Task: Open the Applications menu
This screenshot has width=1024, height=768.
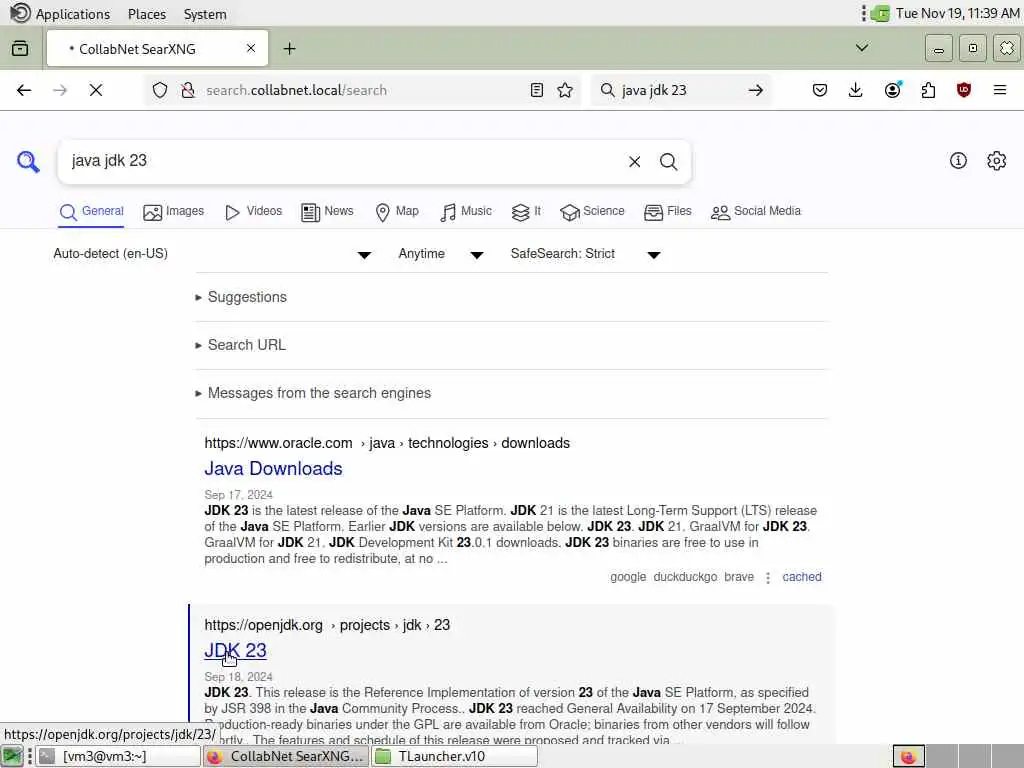Action: 72,14
